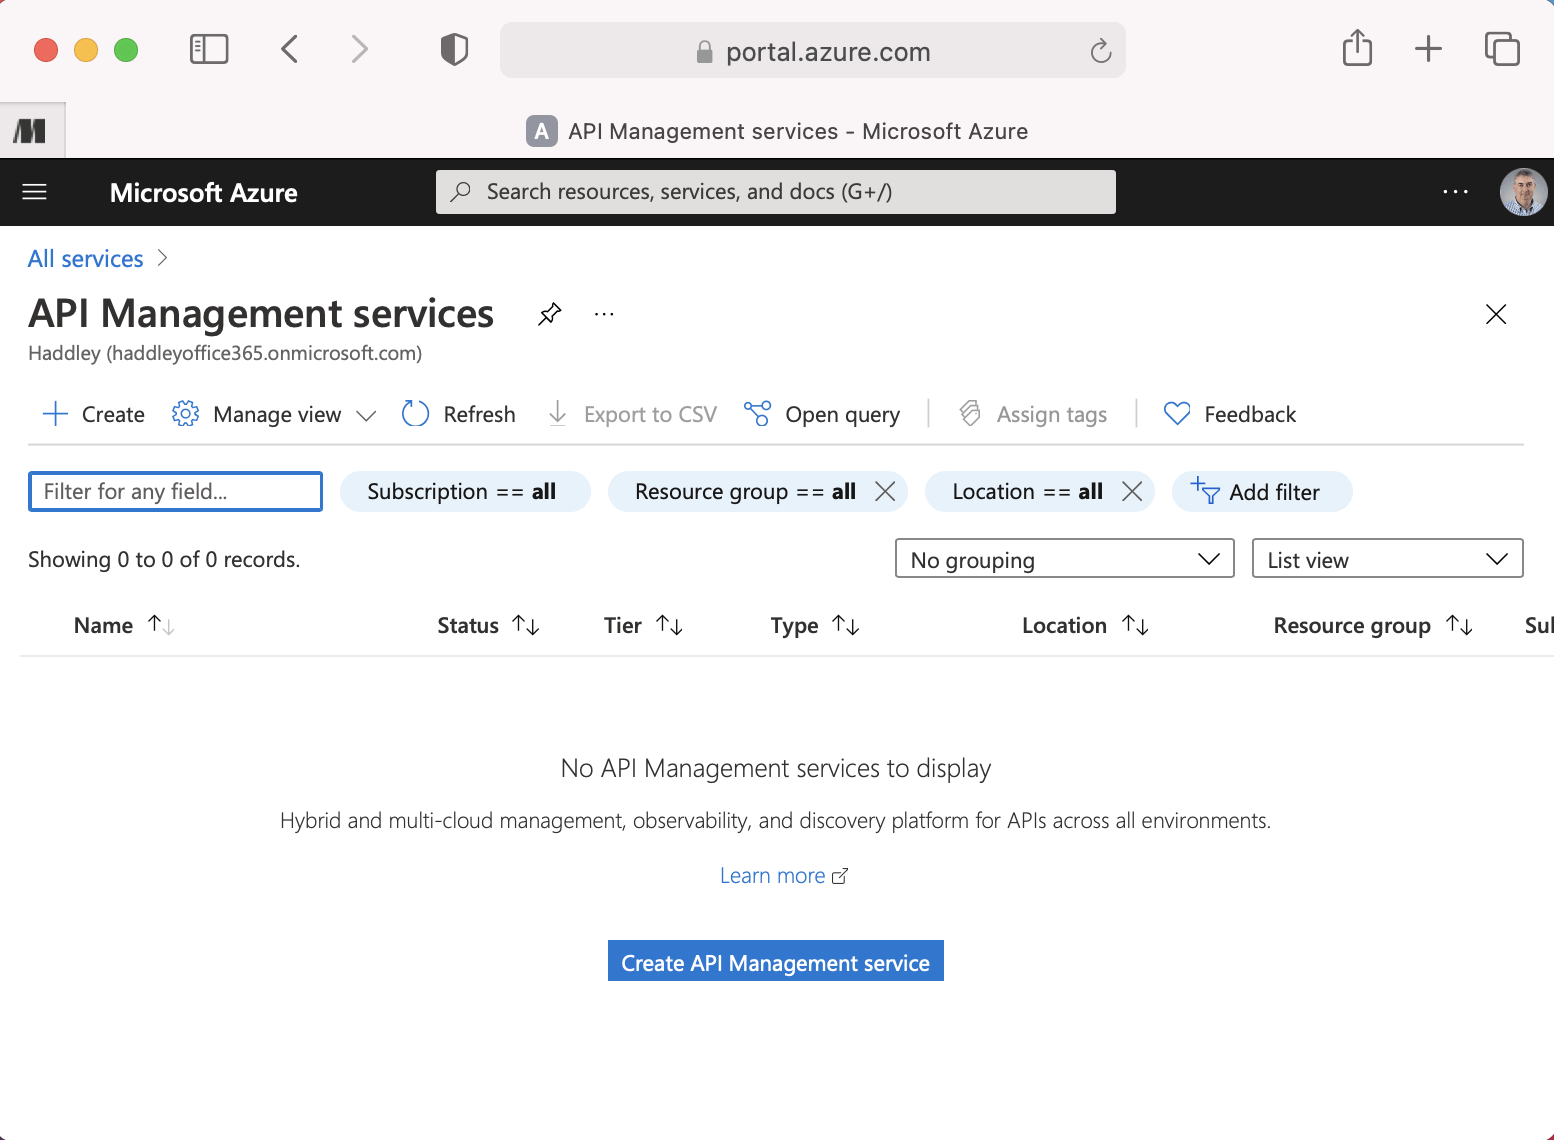Screen dimensions: 1554x1140
Task: Remove the Resource group filter
Action: (885, 491)
